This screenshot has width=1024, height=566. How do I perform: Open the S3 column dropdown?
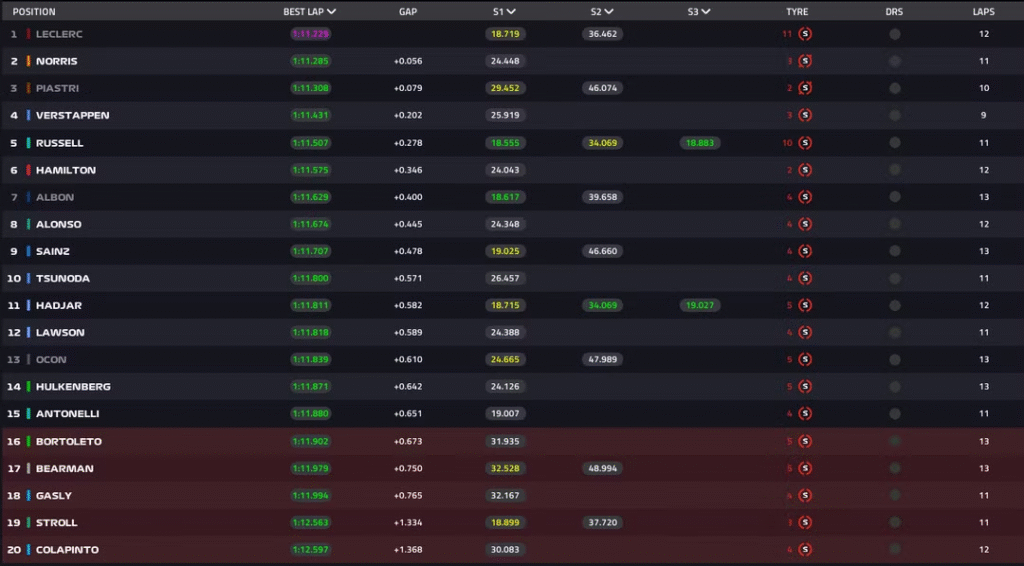tap(706, 12)
